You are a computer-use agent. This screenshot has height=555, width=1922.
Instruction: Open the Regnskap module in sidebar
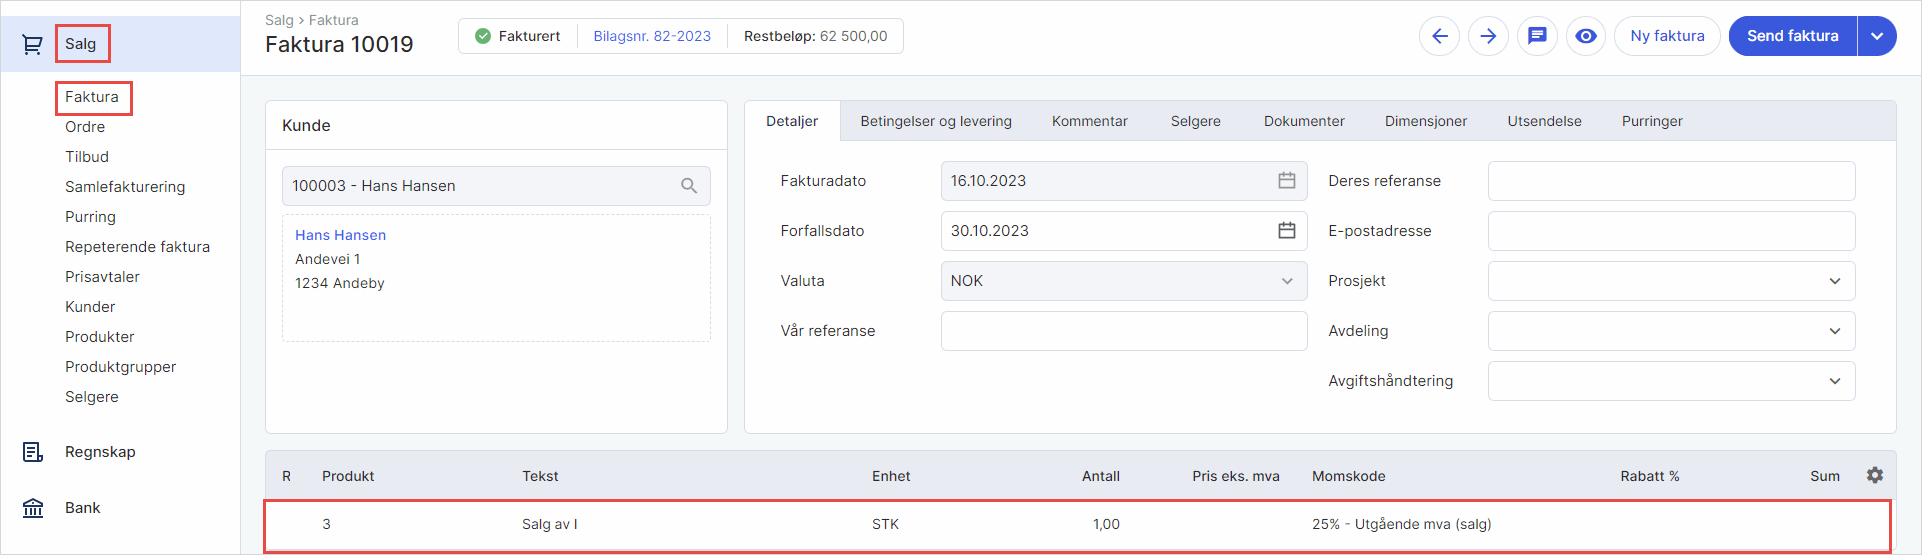(x=100, y=452)
